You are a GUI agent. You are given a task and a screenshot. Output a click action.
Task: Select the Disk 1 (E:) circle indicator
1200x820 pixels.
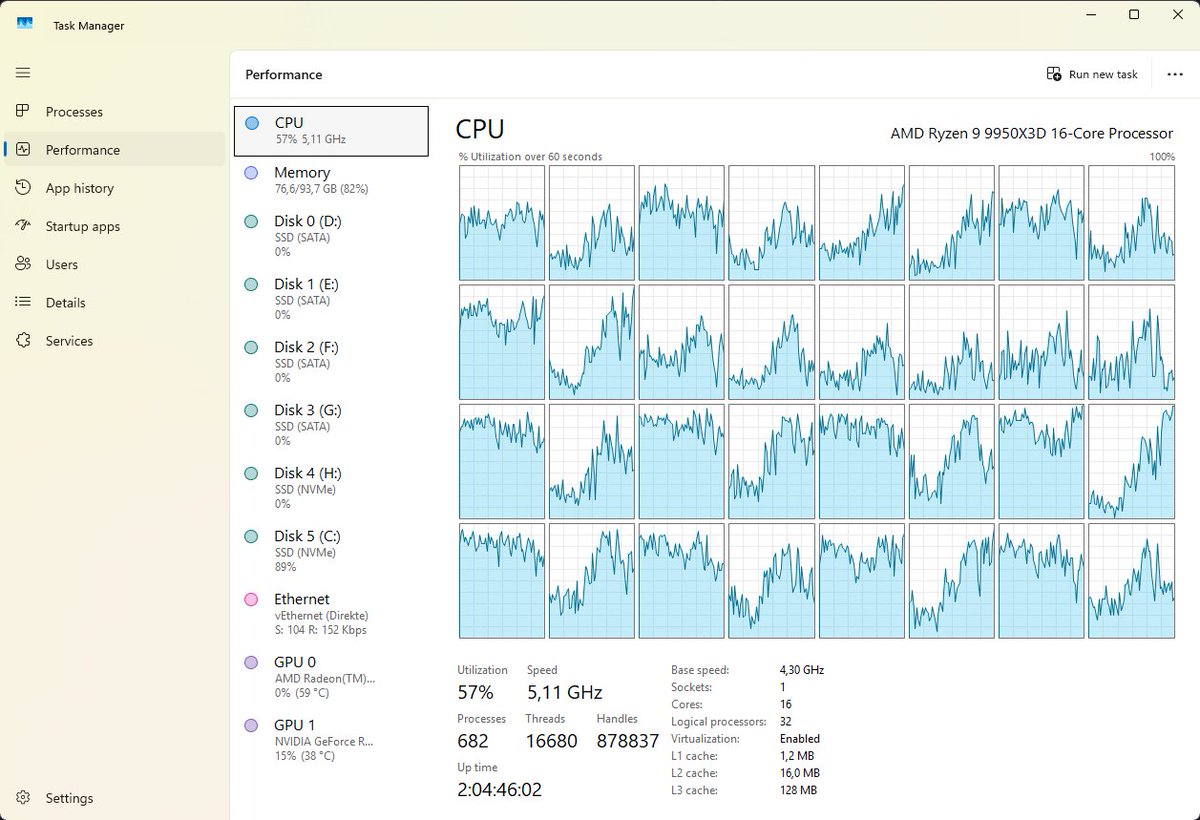point(252,285)
